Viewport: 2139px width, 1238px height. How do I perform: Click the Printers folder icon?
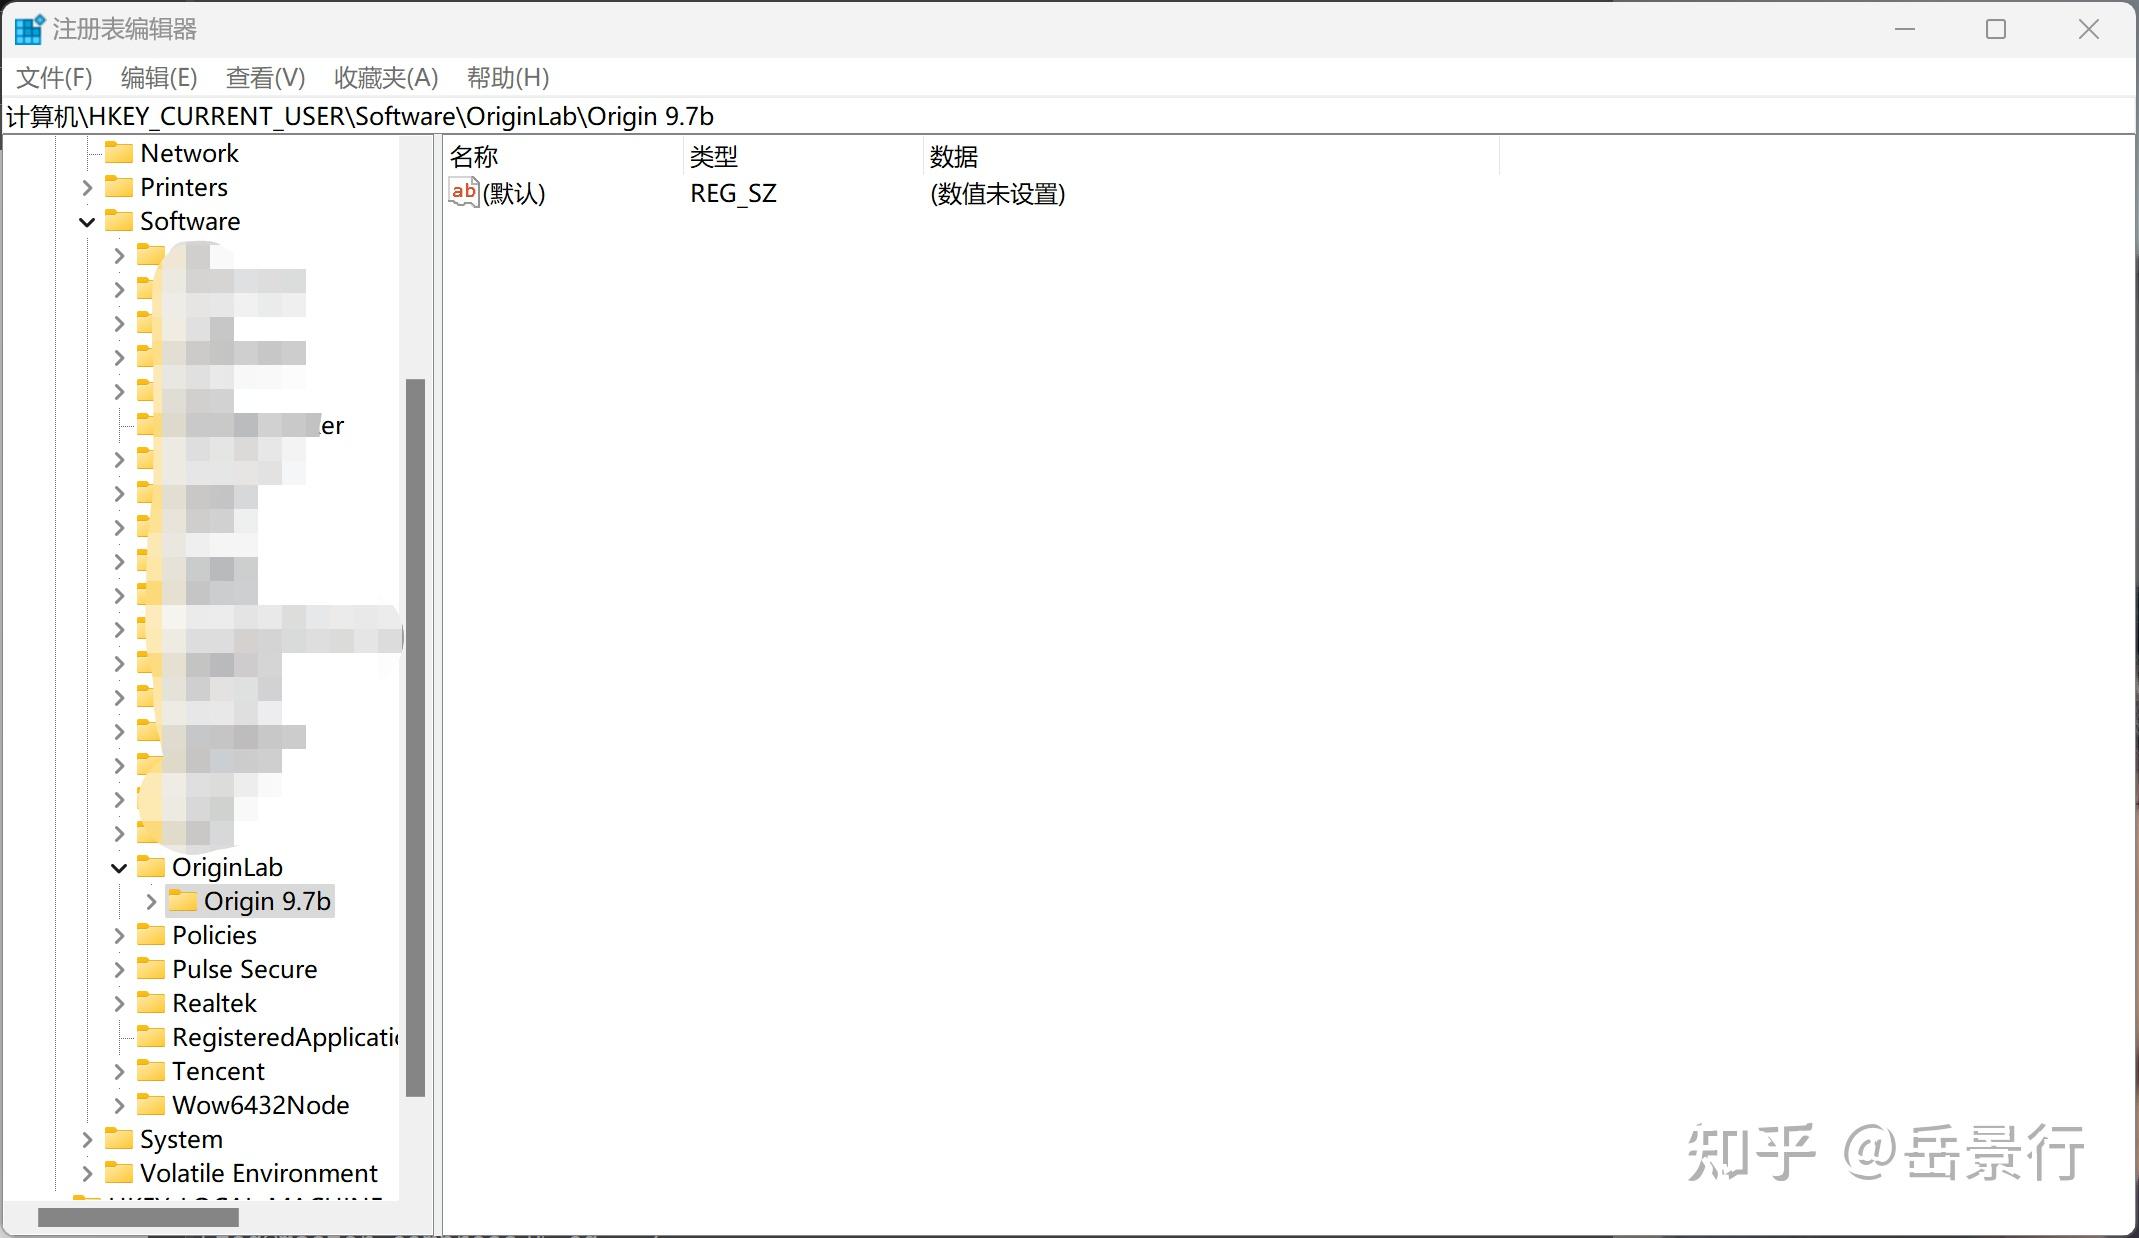point(119,187)
